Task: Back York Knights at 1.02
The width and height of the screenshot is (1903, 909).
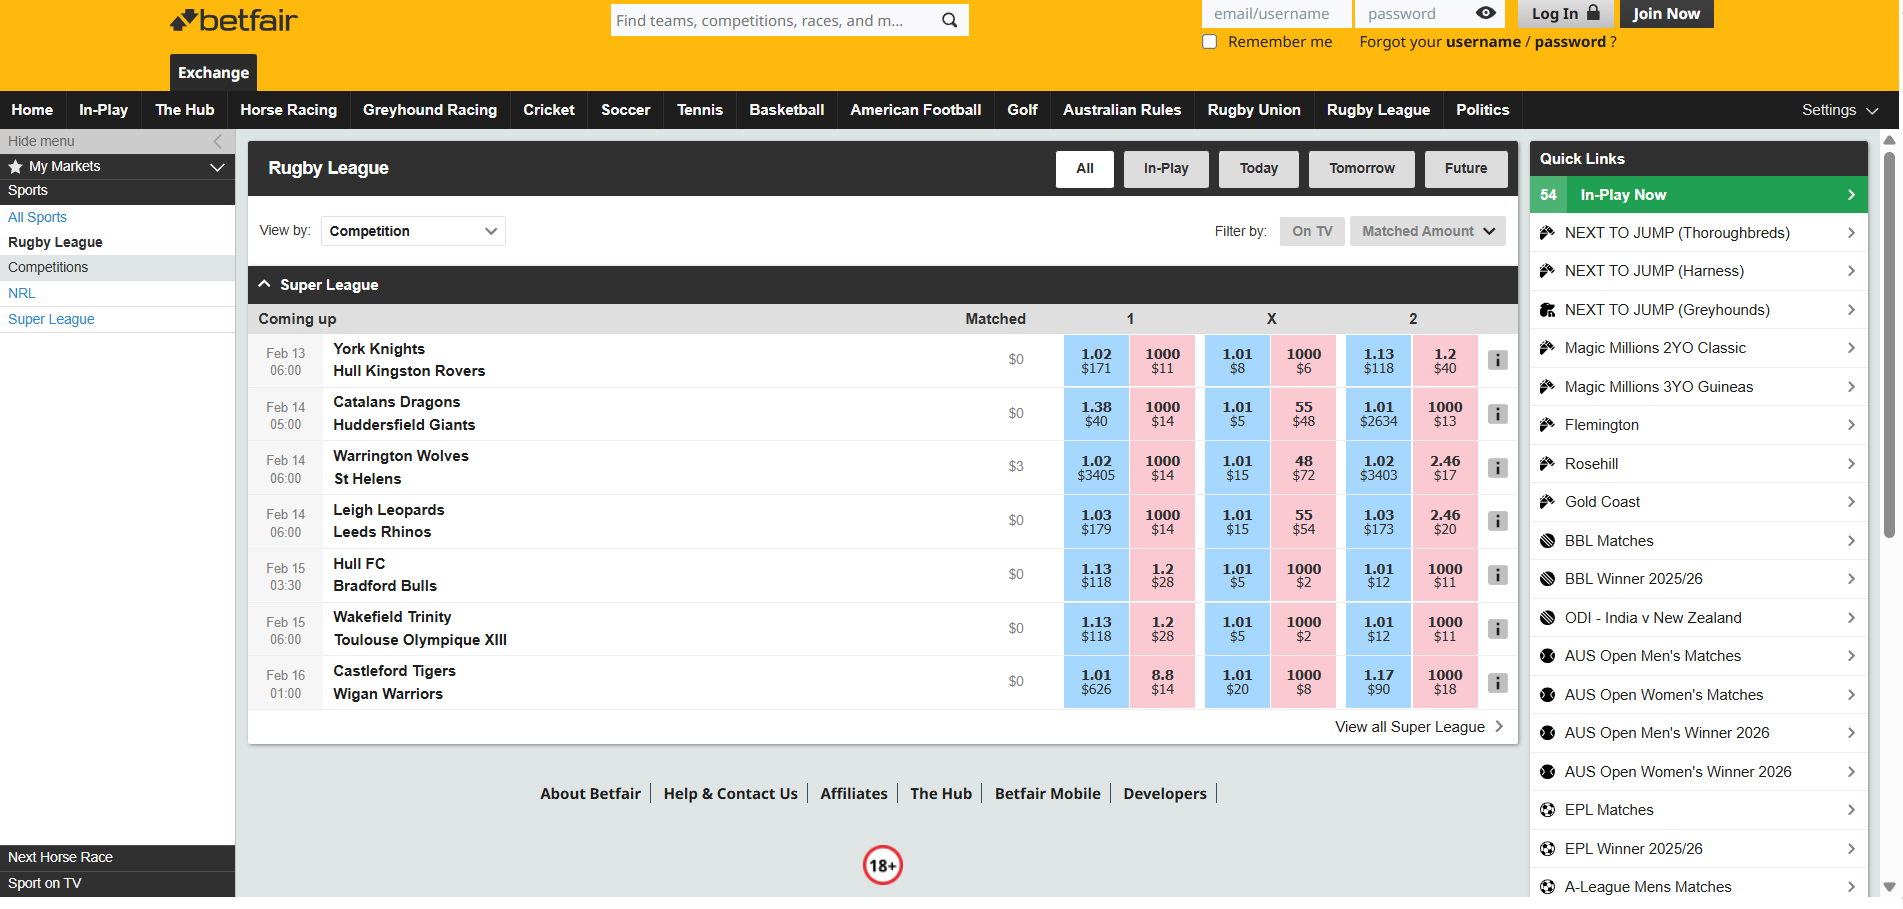Action: (1096, 360)
